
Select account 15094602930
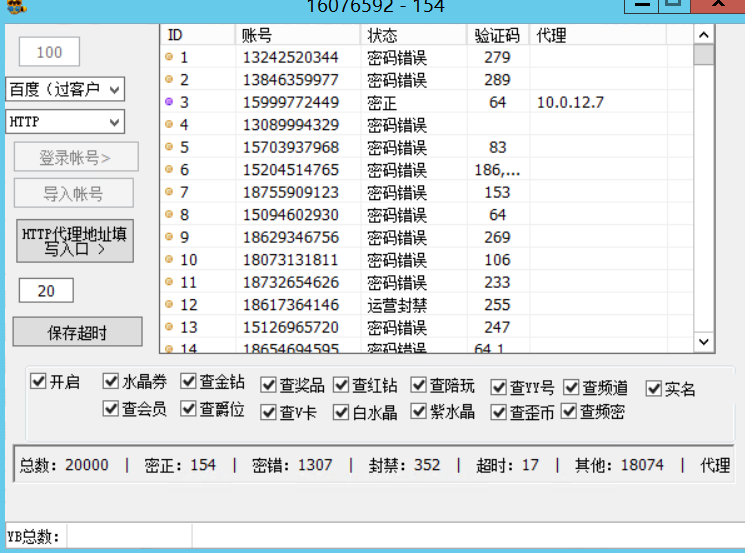(x=290, y=214)
